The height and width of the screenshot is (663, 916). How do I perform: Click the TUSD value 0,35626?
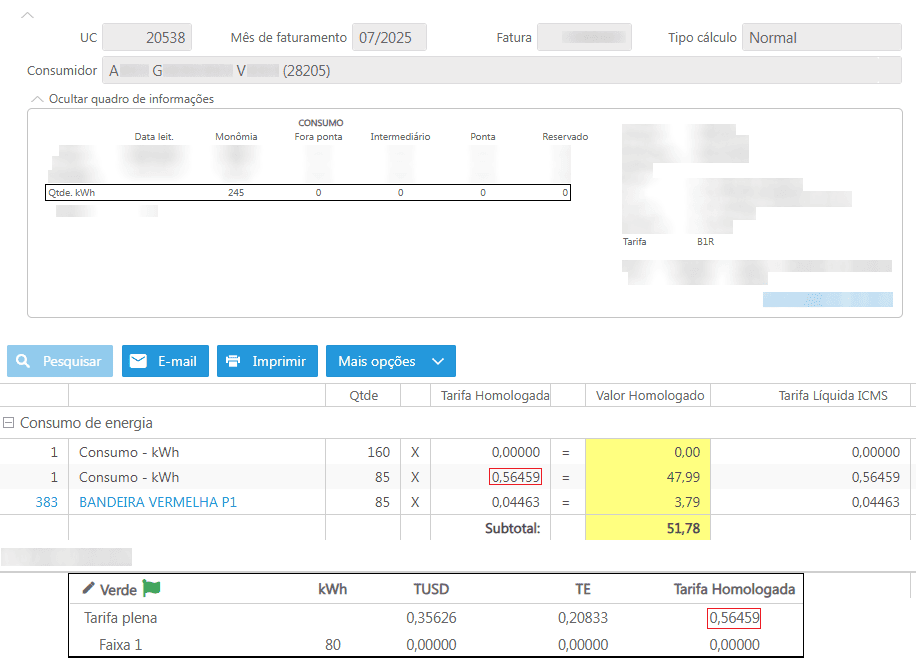pyautogui.click(x=431, y=618)
